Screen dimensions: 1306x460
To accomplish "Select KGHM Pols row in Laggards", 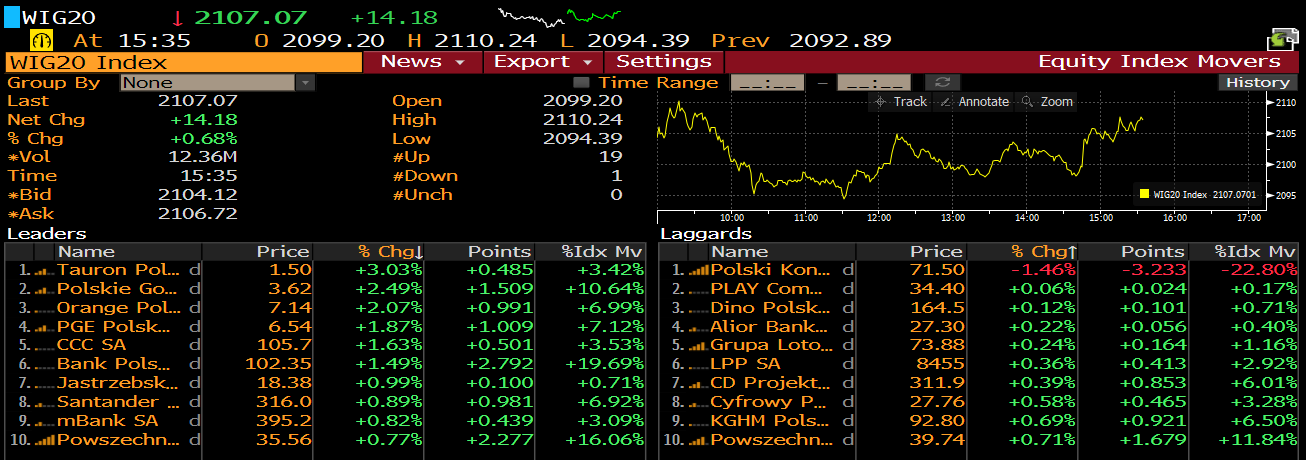I will point(979,421).
